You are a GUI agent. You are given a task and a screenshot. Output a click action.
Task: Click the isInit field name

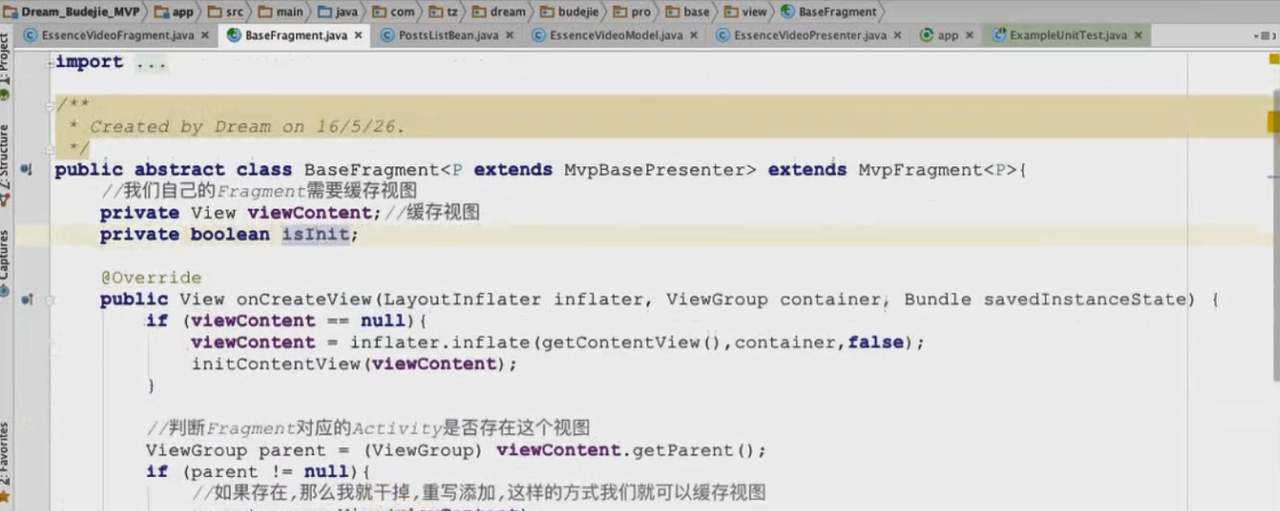coord(315,235)
